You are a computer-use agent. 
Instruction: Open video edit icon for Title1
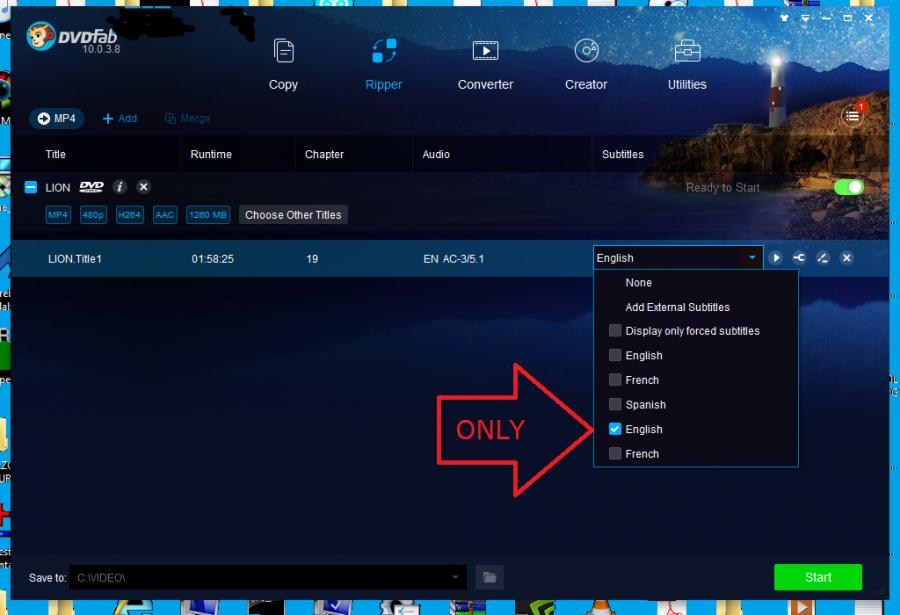[x=823, y=258]
